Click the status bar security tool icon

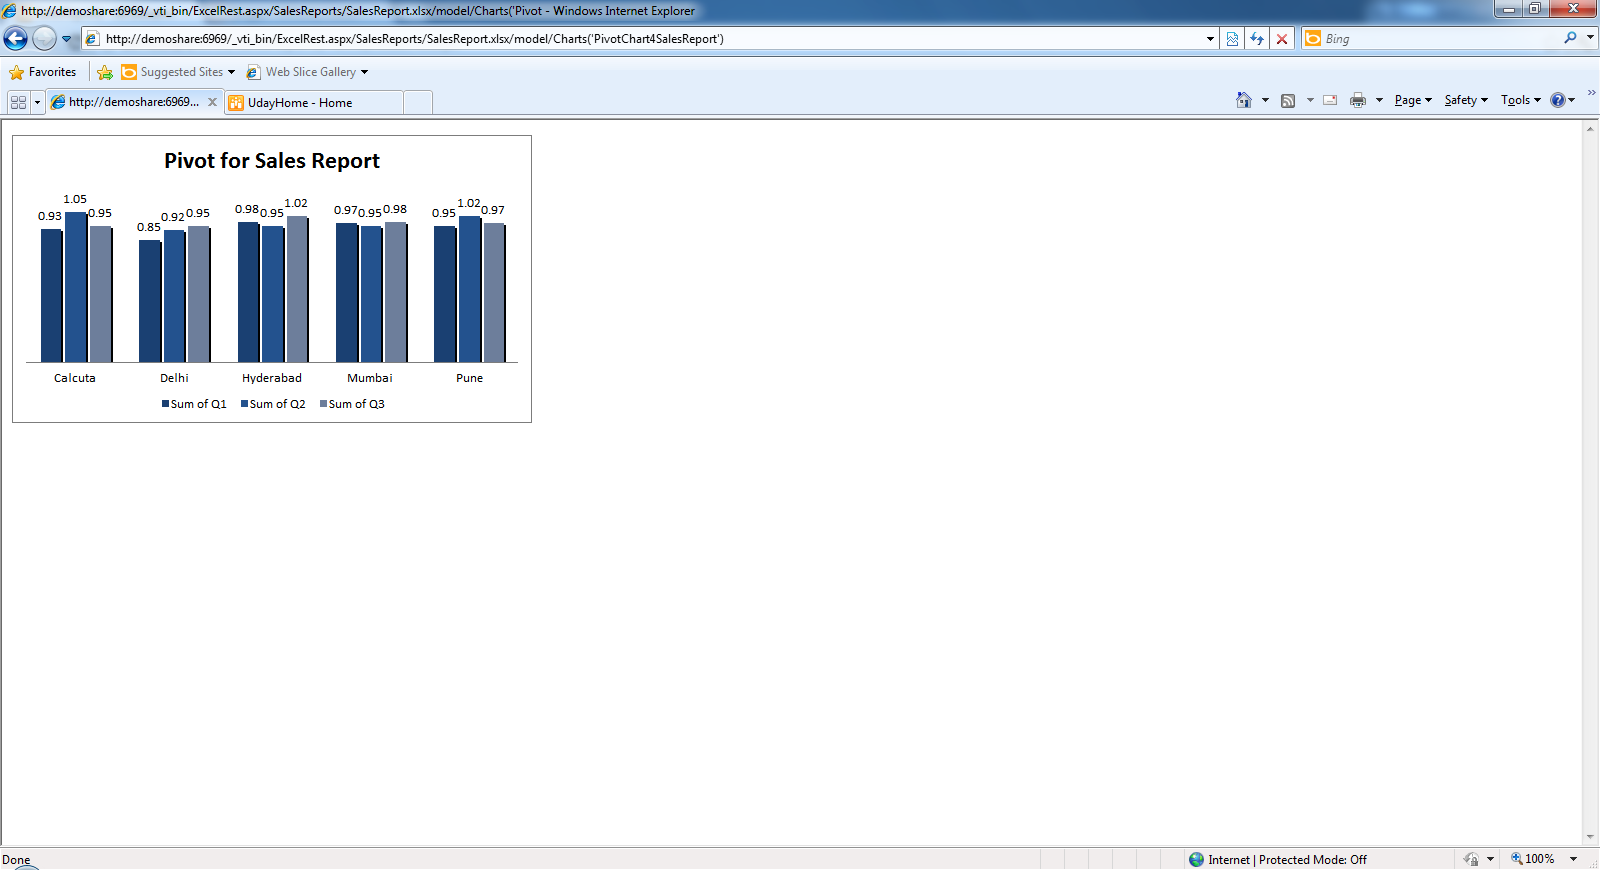pyautogui.click(x=1471, y=859)
